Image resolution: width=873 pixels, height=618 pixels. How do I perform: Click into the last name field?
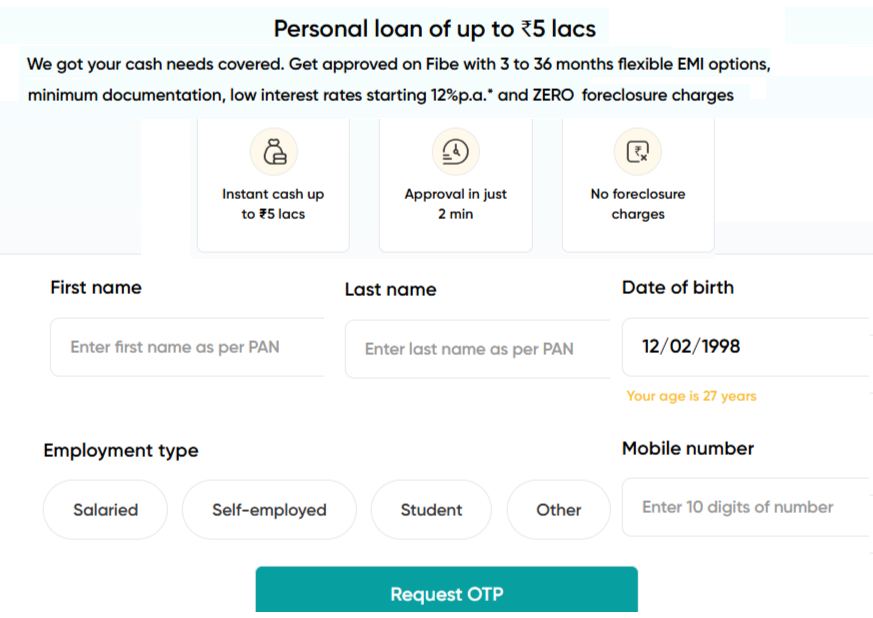tap(477, 349)
